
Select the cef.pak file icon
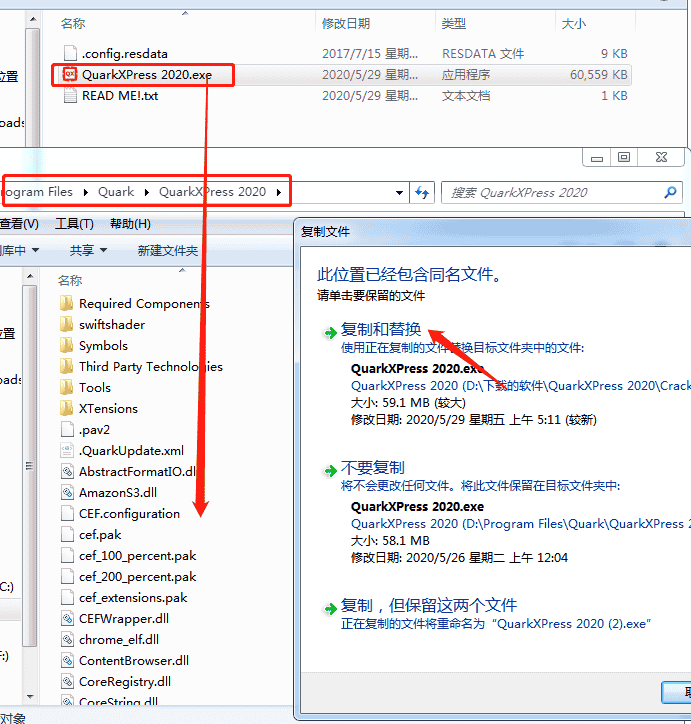click(x=67, y=534)
